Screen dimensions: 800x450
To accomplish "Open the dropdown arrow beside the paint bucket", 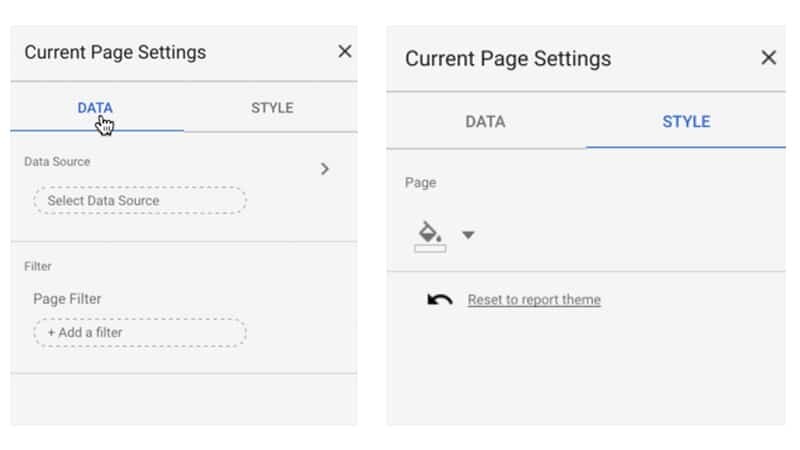I will pos(468,235).
